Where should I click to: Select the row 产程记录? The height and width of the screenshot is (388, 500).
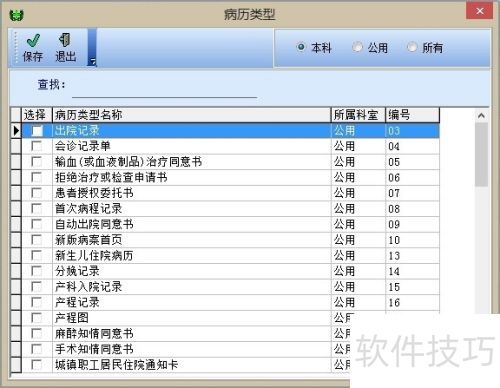(231, 302)
